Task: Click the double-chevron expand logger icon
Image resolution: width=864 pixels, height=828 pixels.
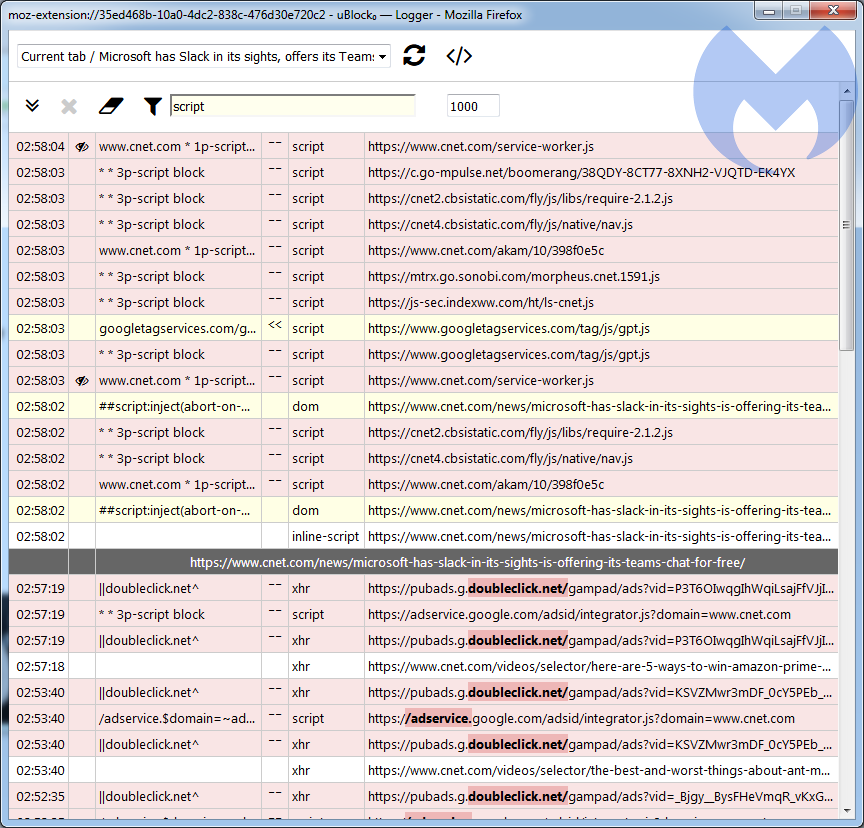Action: pyautogui.click(x=33, y=105)
